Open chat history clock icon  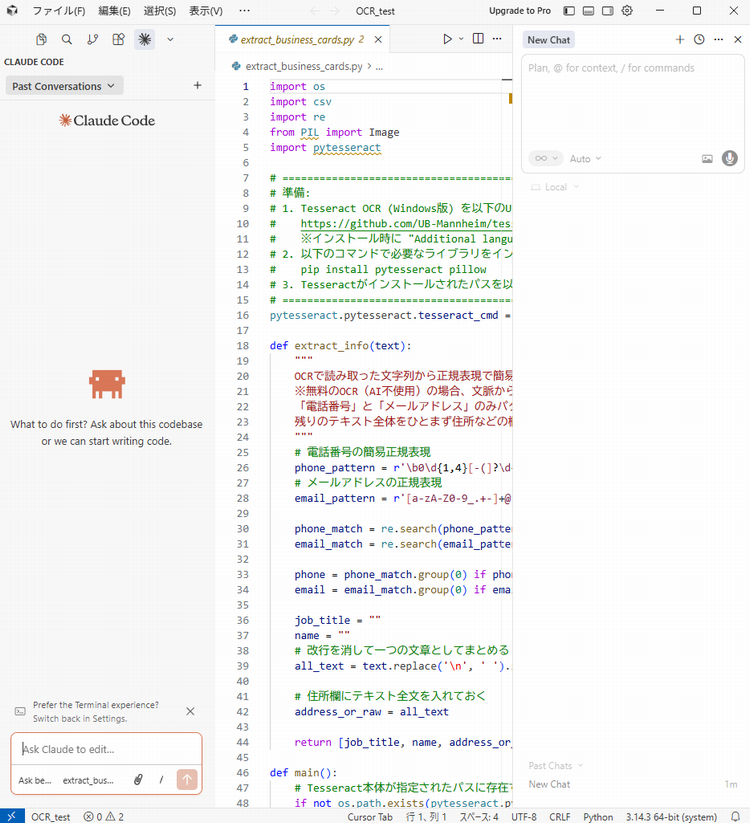(x=699, y=40)
